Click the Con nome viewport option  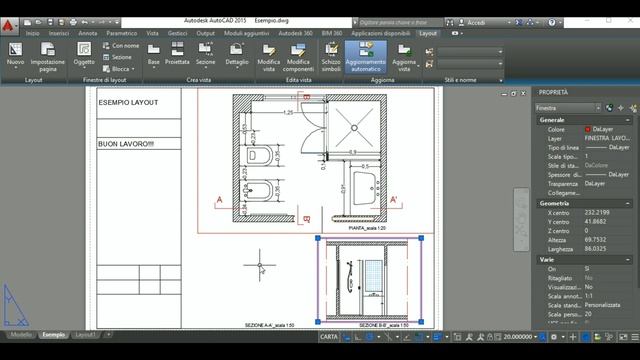121,46
